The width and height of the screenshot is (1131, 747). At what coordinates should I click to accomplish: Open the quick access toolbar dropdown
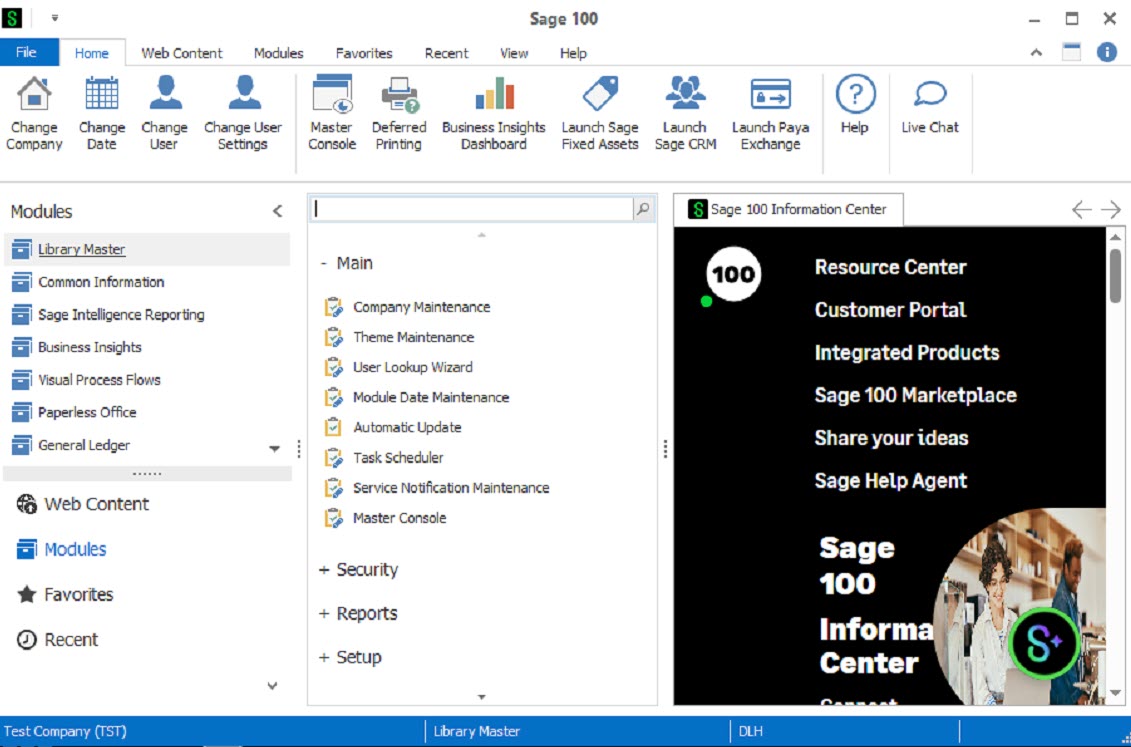(x=54, y=18)
